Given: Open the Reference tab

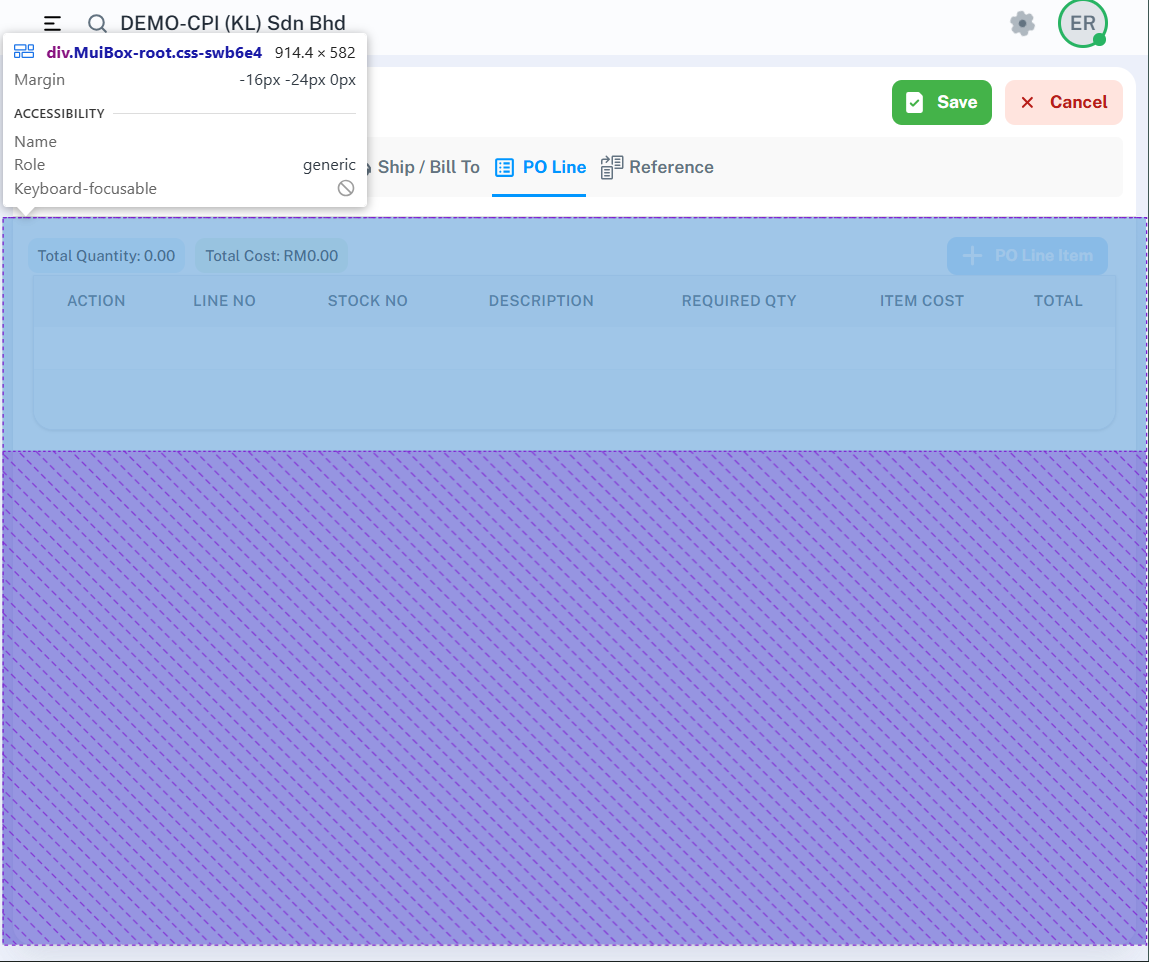Looking at the screenshot, I should tap(657, 167).
